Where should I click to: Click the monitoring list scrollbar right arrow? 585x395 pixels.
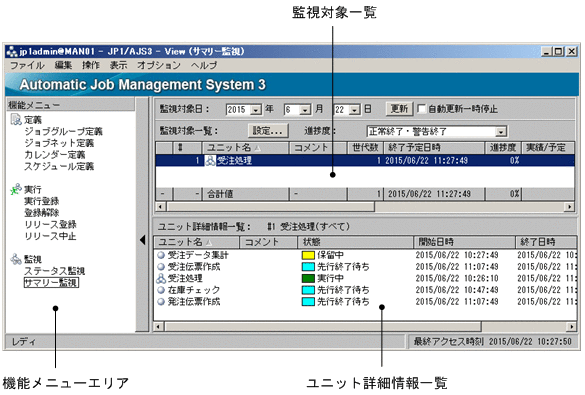(x=569, y=207)
